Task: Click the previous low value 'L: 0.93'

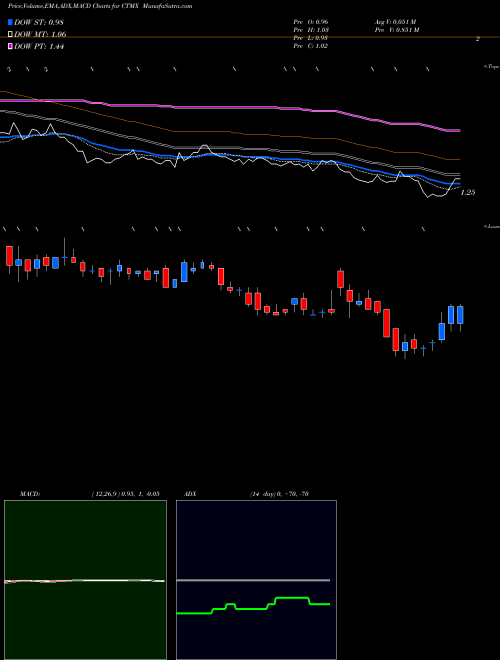Action: coord(319,38)
